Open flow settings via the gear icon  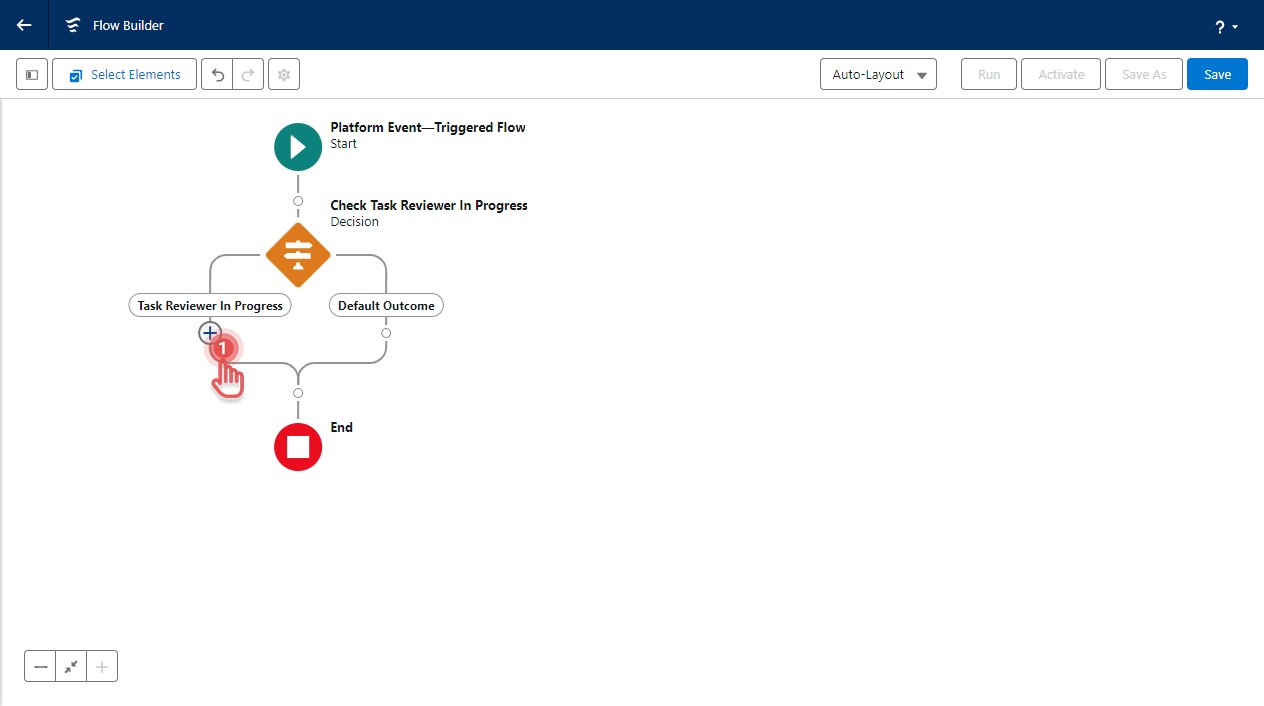click(x=283, y=74)
